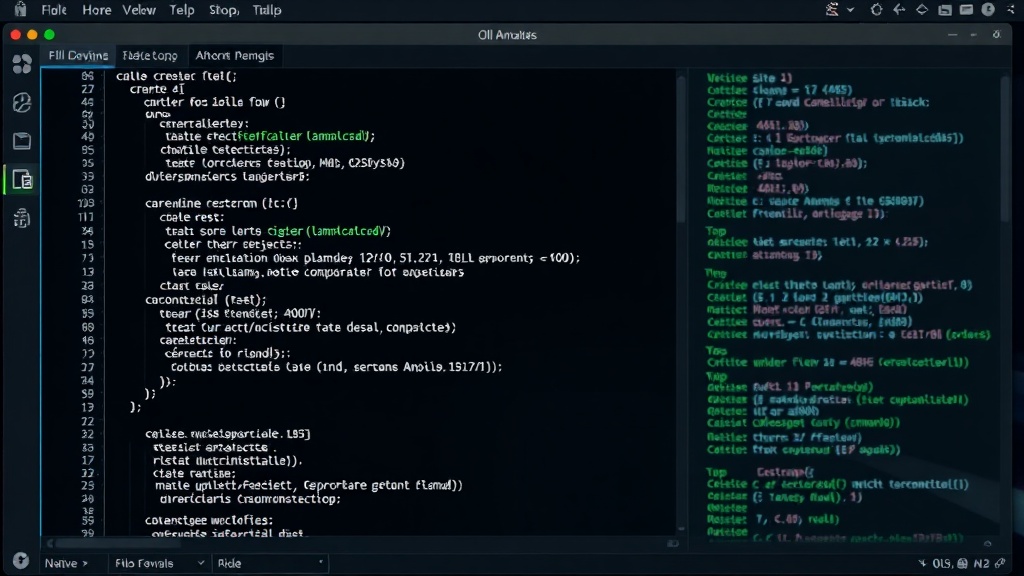Open the Hore menu

[x=97, y=10]
